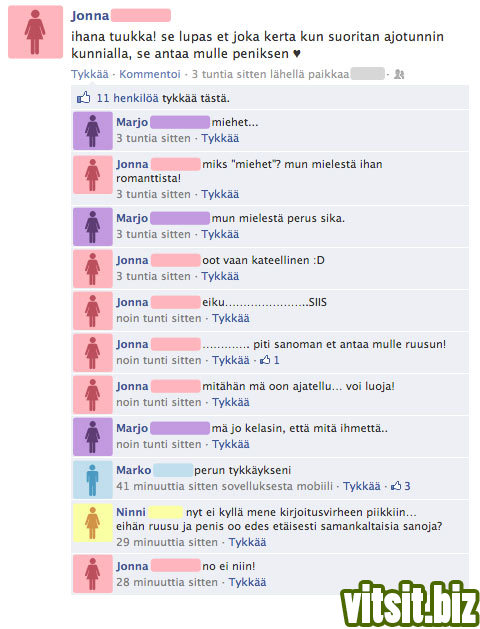The height and width of the screenshot is (629, 480).
Task: Open Jonna's name in the post header
Action: [90, 16]
